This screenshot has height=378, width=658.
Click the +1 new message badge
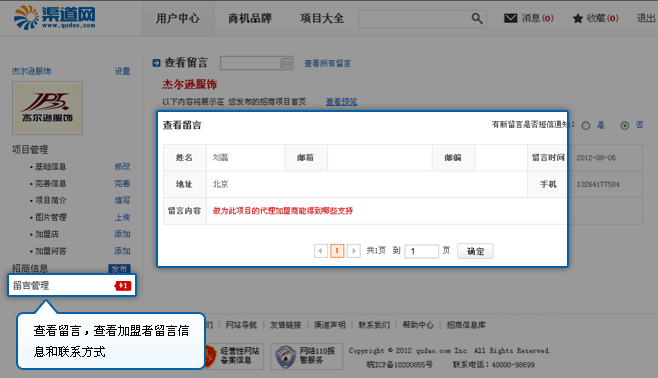pyautogui.click(x=123, y=286)
